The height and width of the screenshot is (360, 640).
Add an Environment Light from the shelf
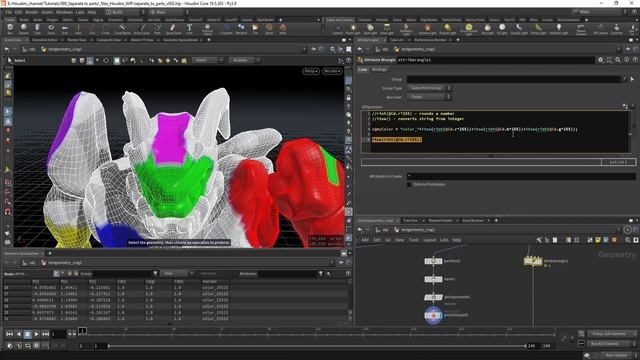coord(469,29)
